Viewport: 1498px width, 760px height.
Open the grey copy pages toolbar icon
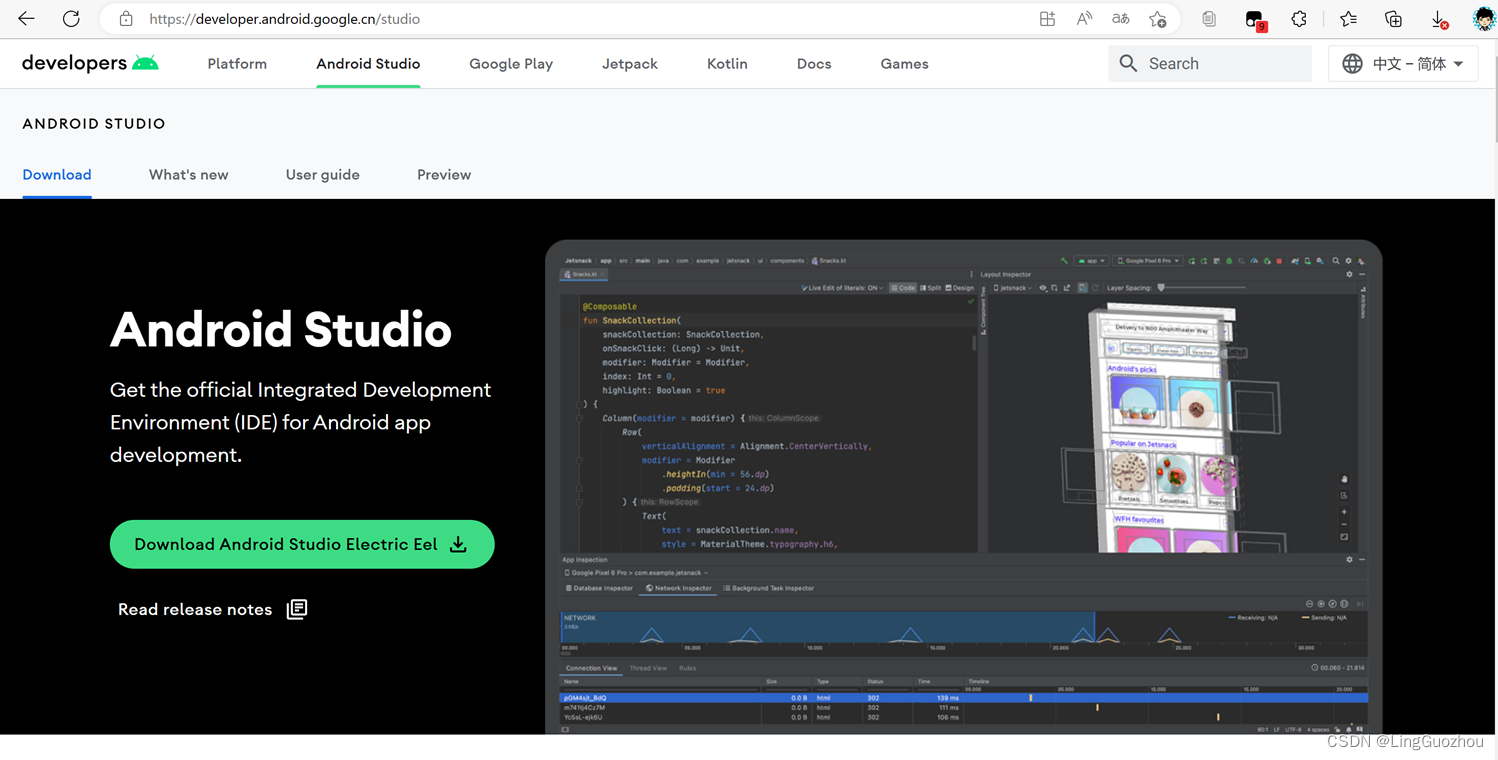click(x=1209, y=19)
